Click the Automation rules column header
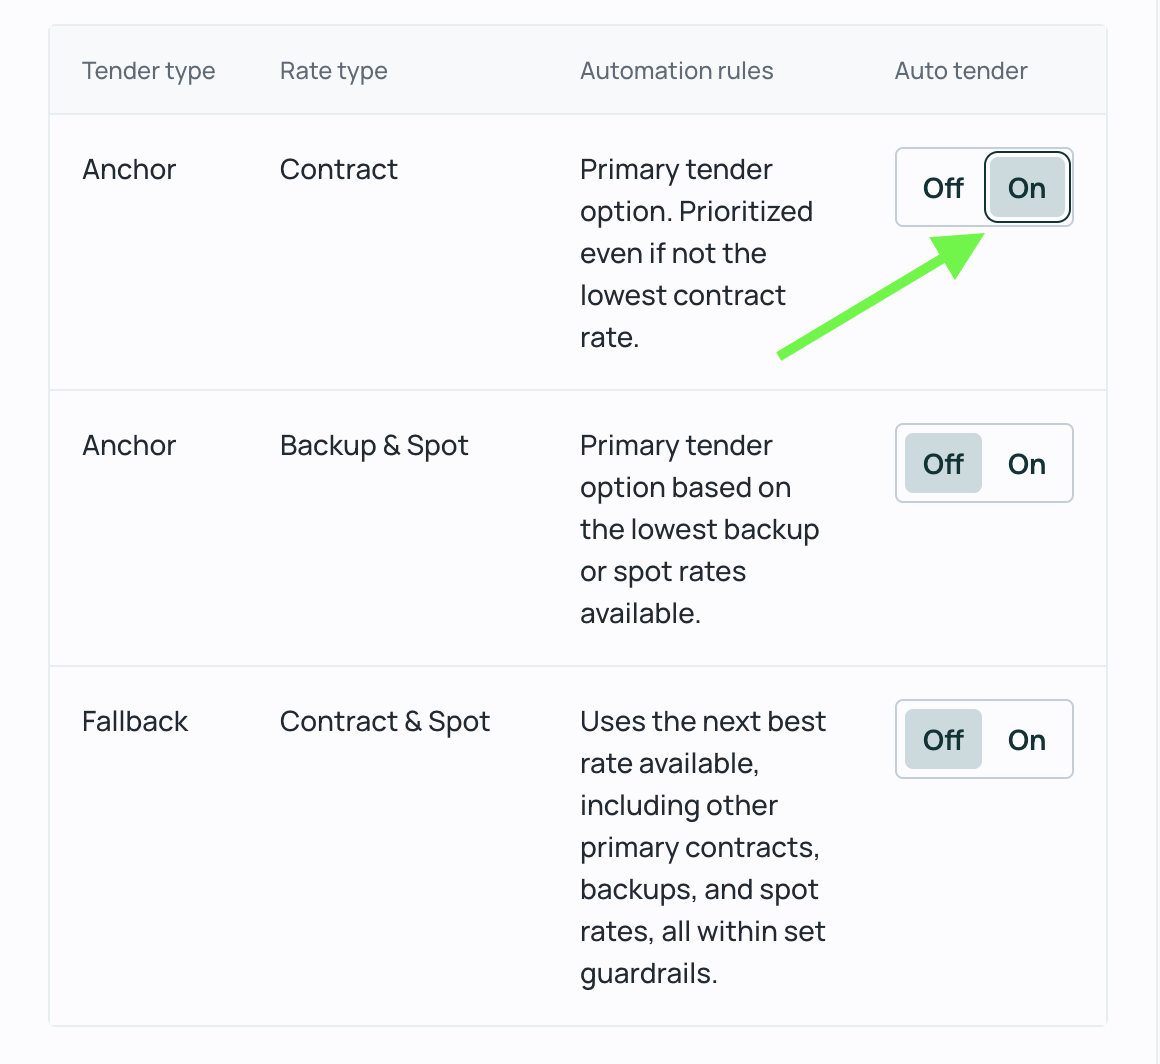Image resolution: width=1160 pixels, height=1064 pixels. pos(676,70)
